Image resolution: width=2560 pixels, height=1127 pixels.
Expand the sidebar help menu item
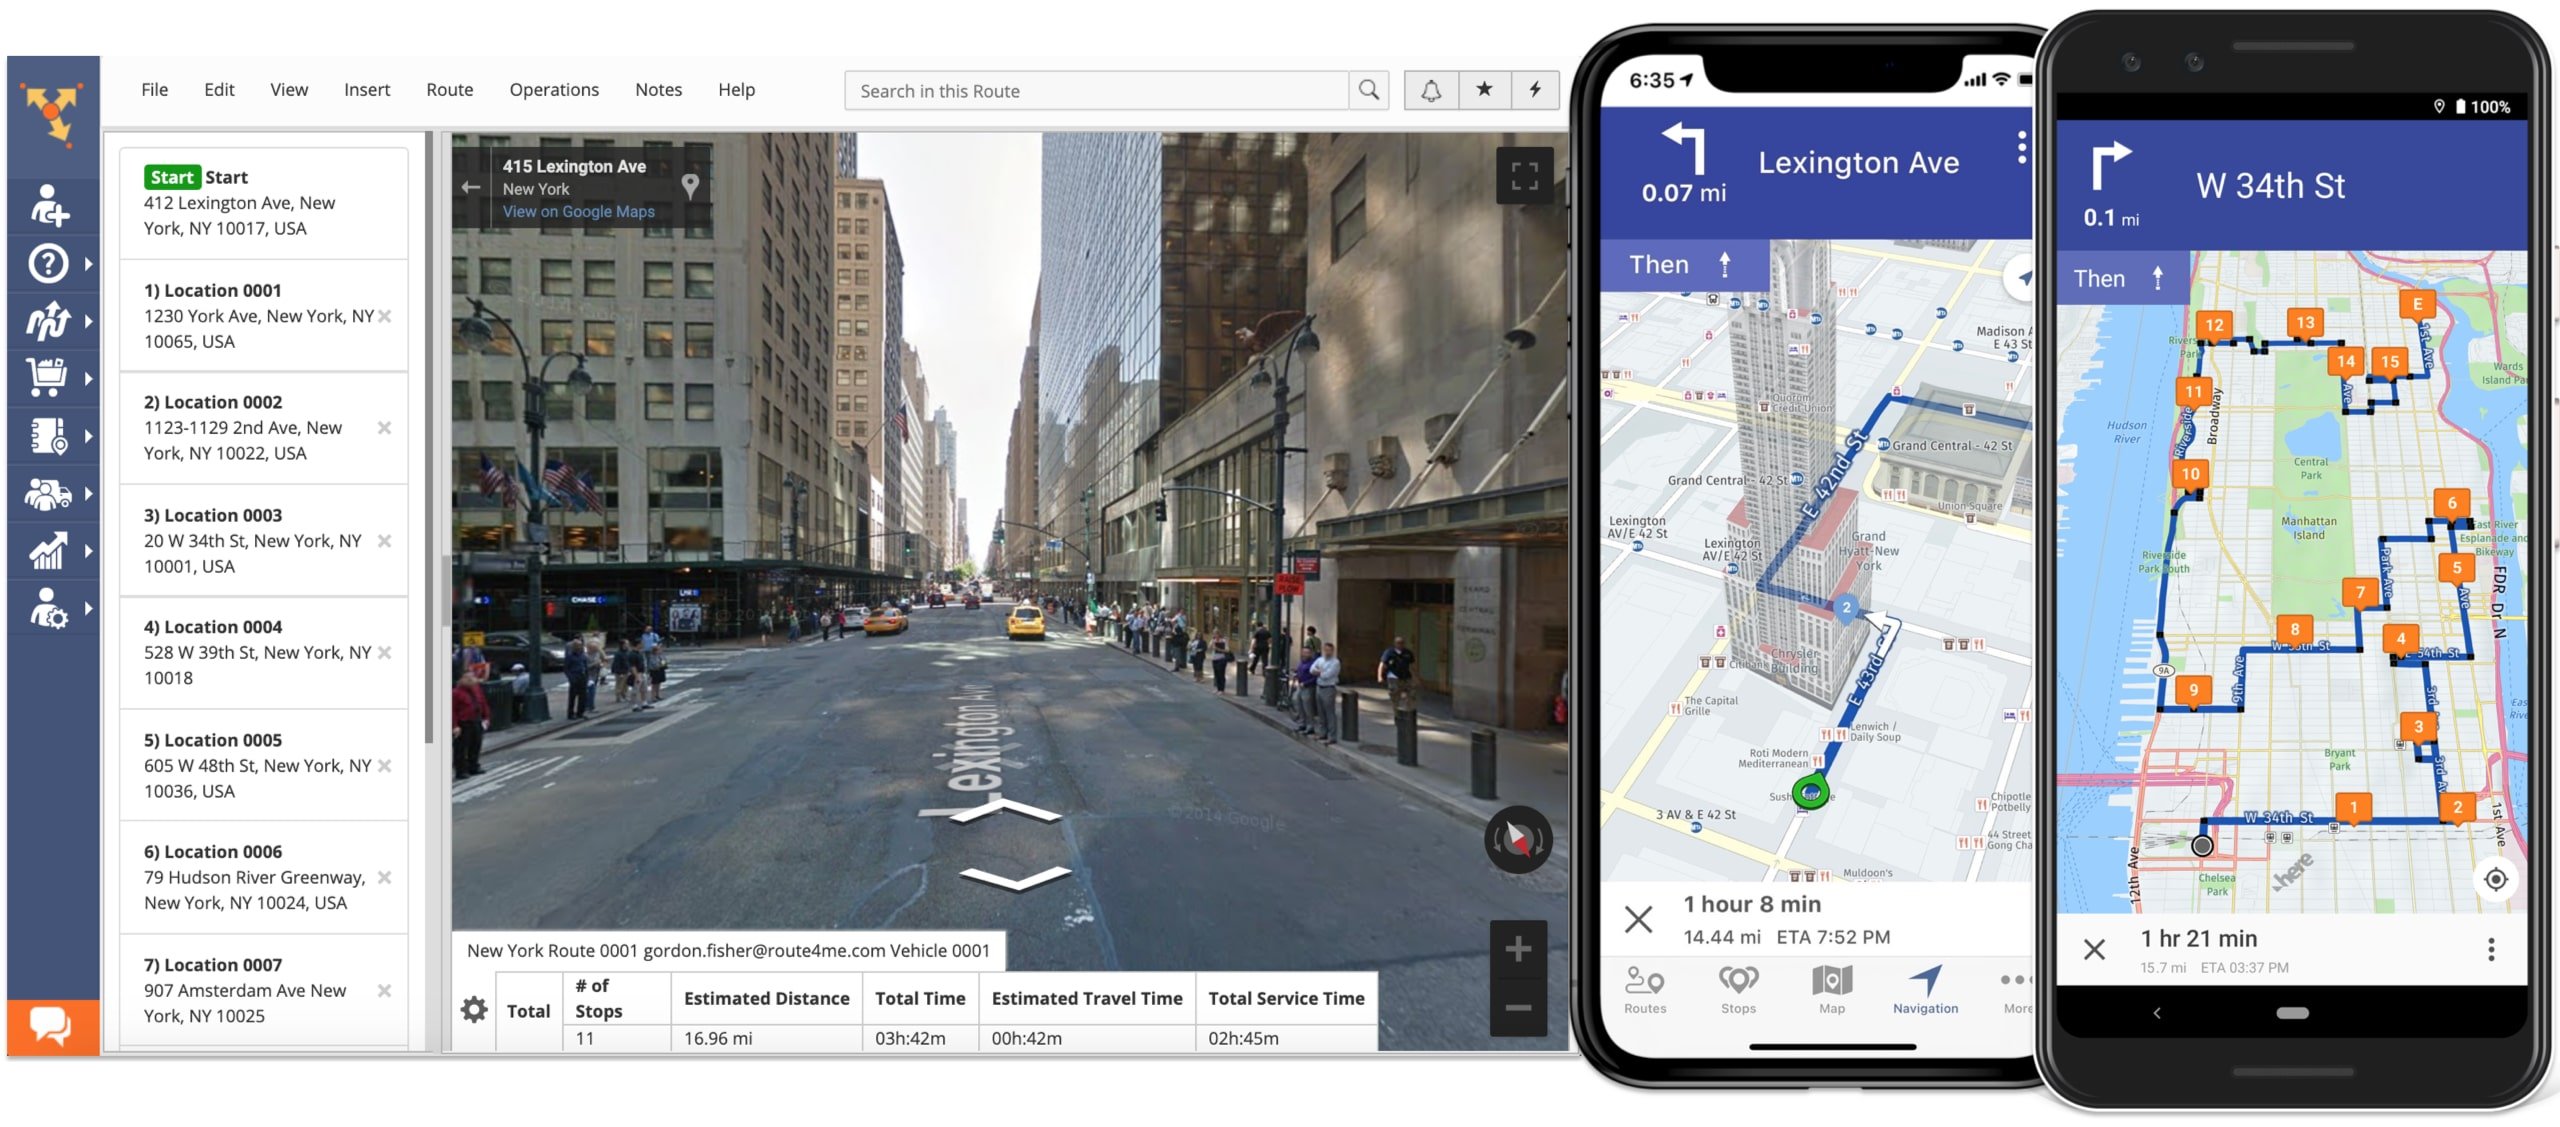[x=95, y=263]
